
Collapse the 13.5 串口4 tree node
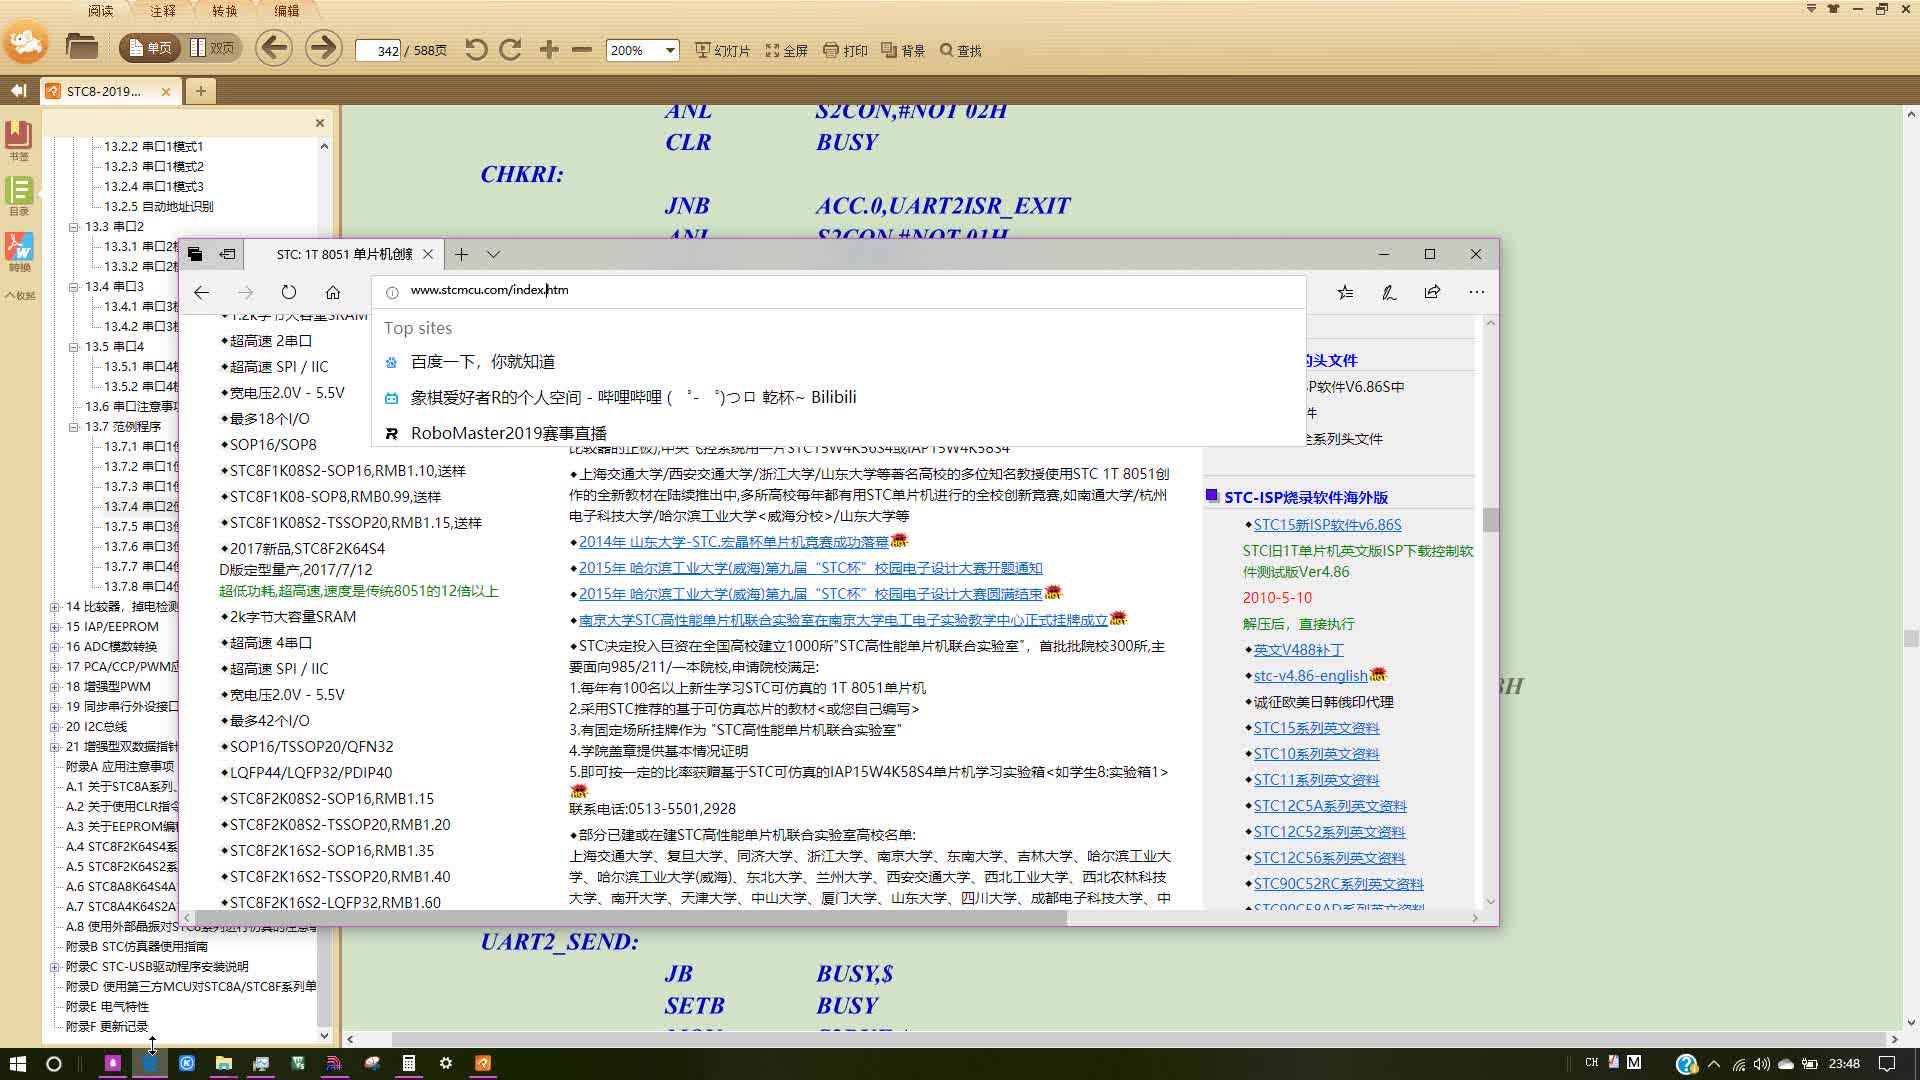pyautogui.click(x=73, y=347)
